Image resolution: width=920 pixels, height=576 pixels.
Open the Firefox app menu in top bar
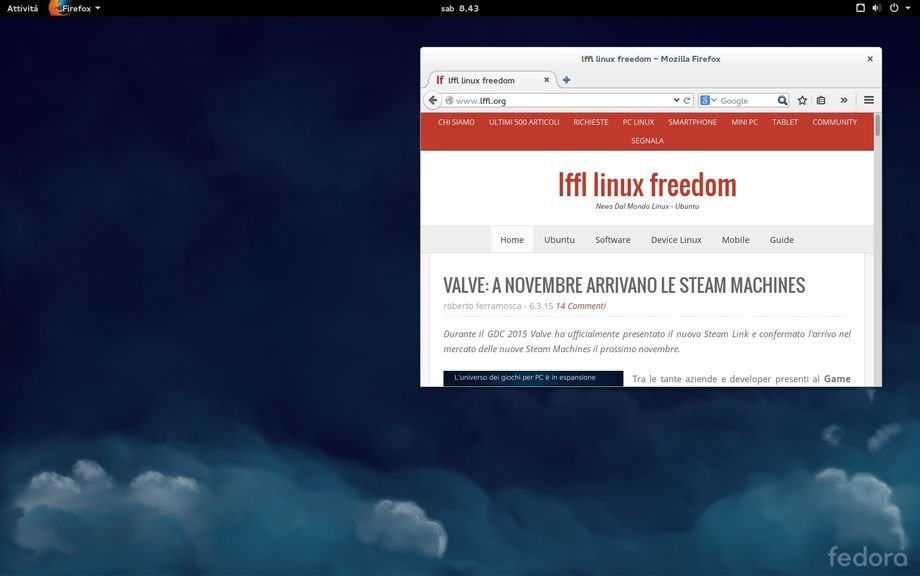click(x=76, y=8)
